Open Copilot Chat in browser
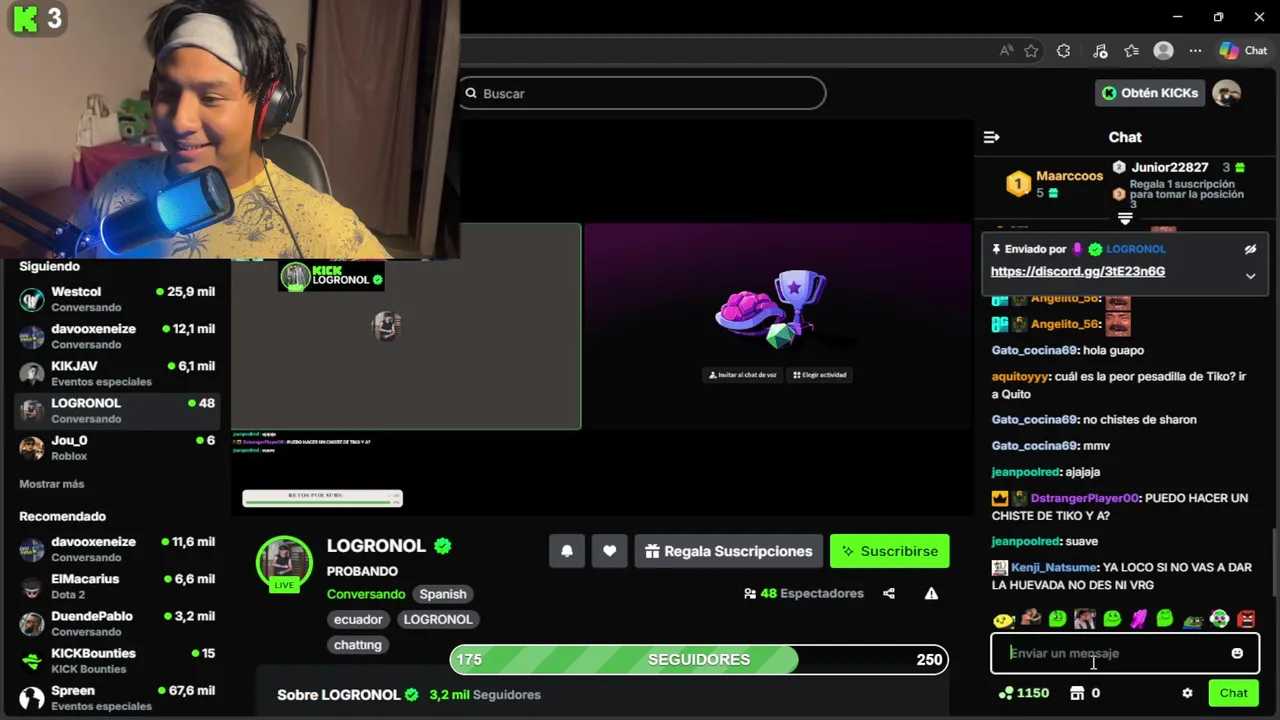This screenshot has height=720, width=1280. click(1243, 51)
